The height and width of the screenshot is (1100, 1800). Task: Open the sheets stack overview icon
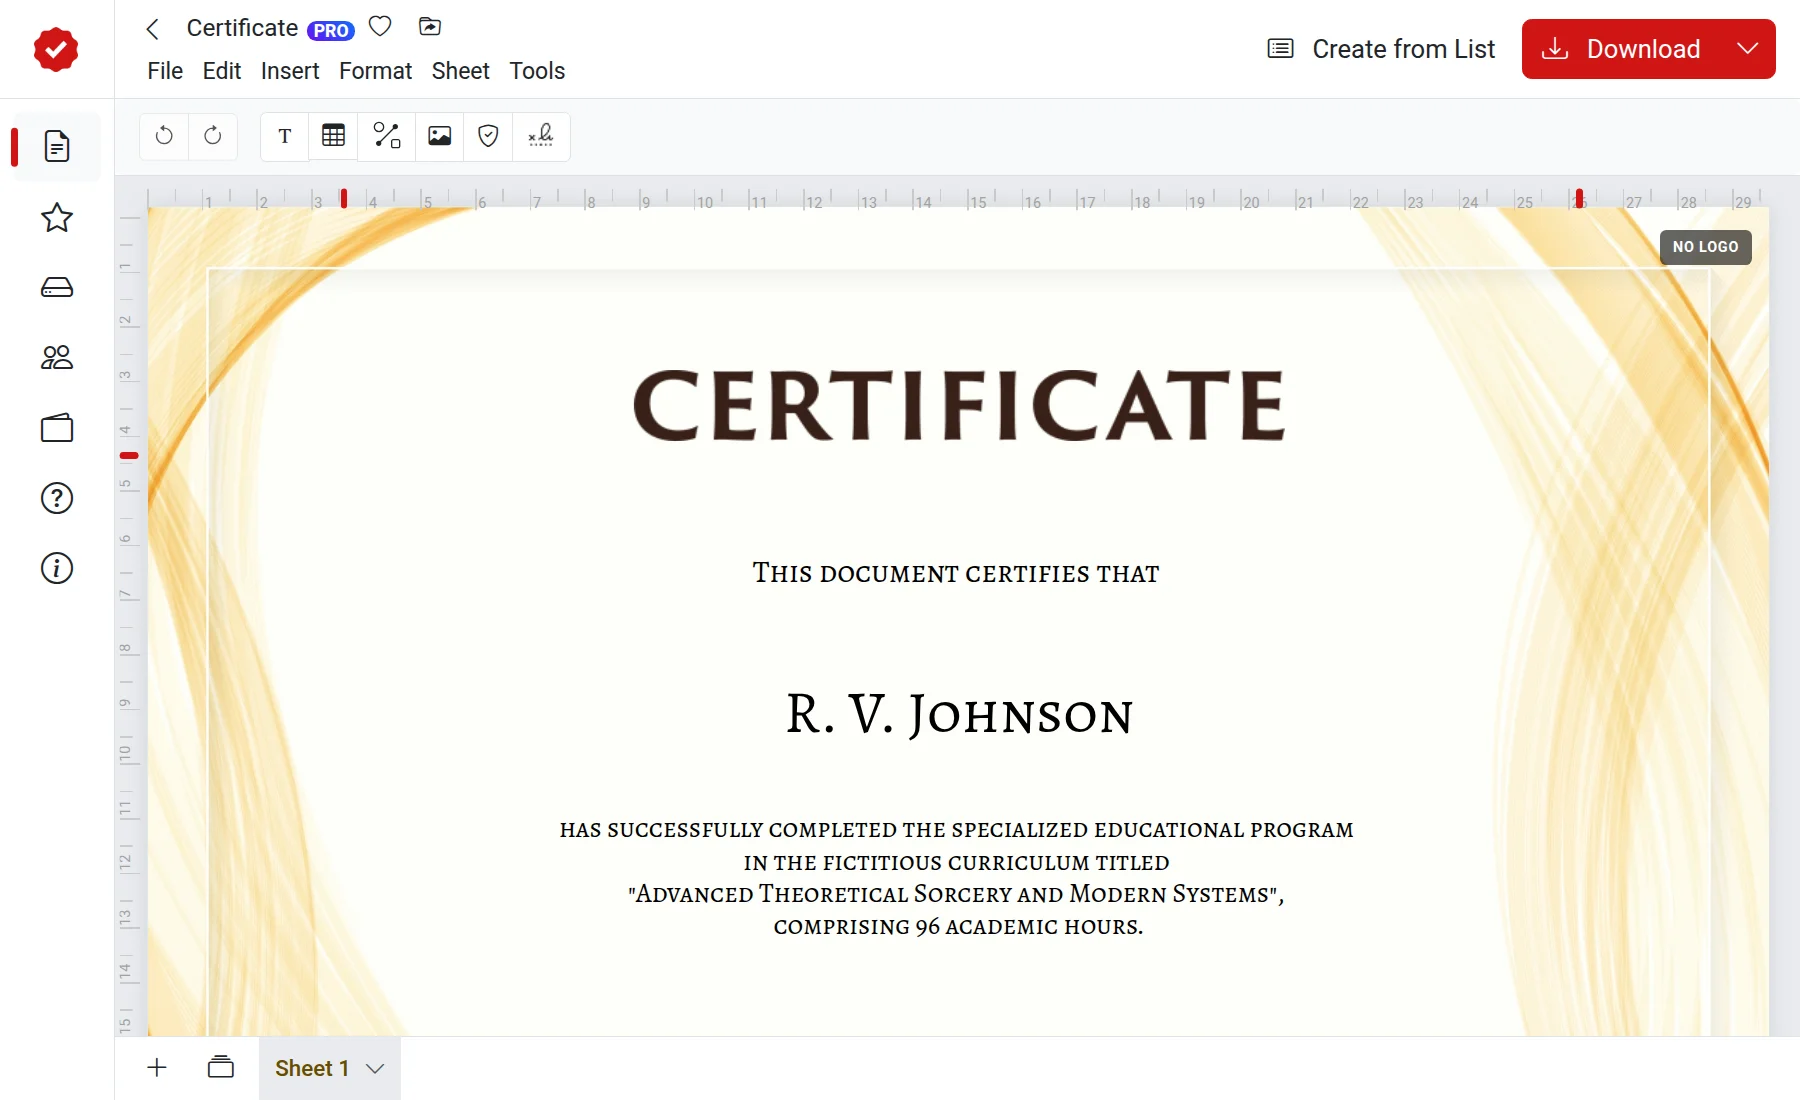221,1067
